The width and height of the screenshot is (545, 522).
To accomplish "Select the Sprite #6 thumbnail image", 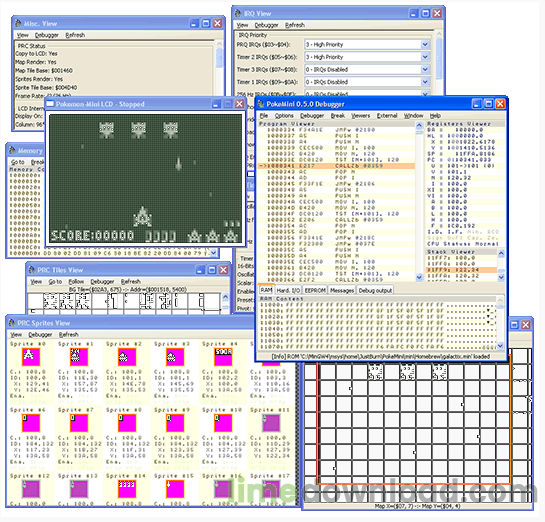I will point(31,423).
